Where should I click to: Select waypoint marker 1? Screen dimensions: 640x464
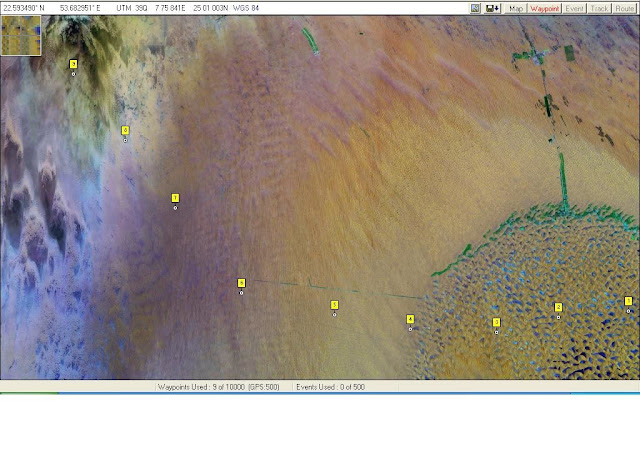click(x=629, y=301)
